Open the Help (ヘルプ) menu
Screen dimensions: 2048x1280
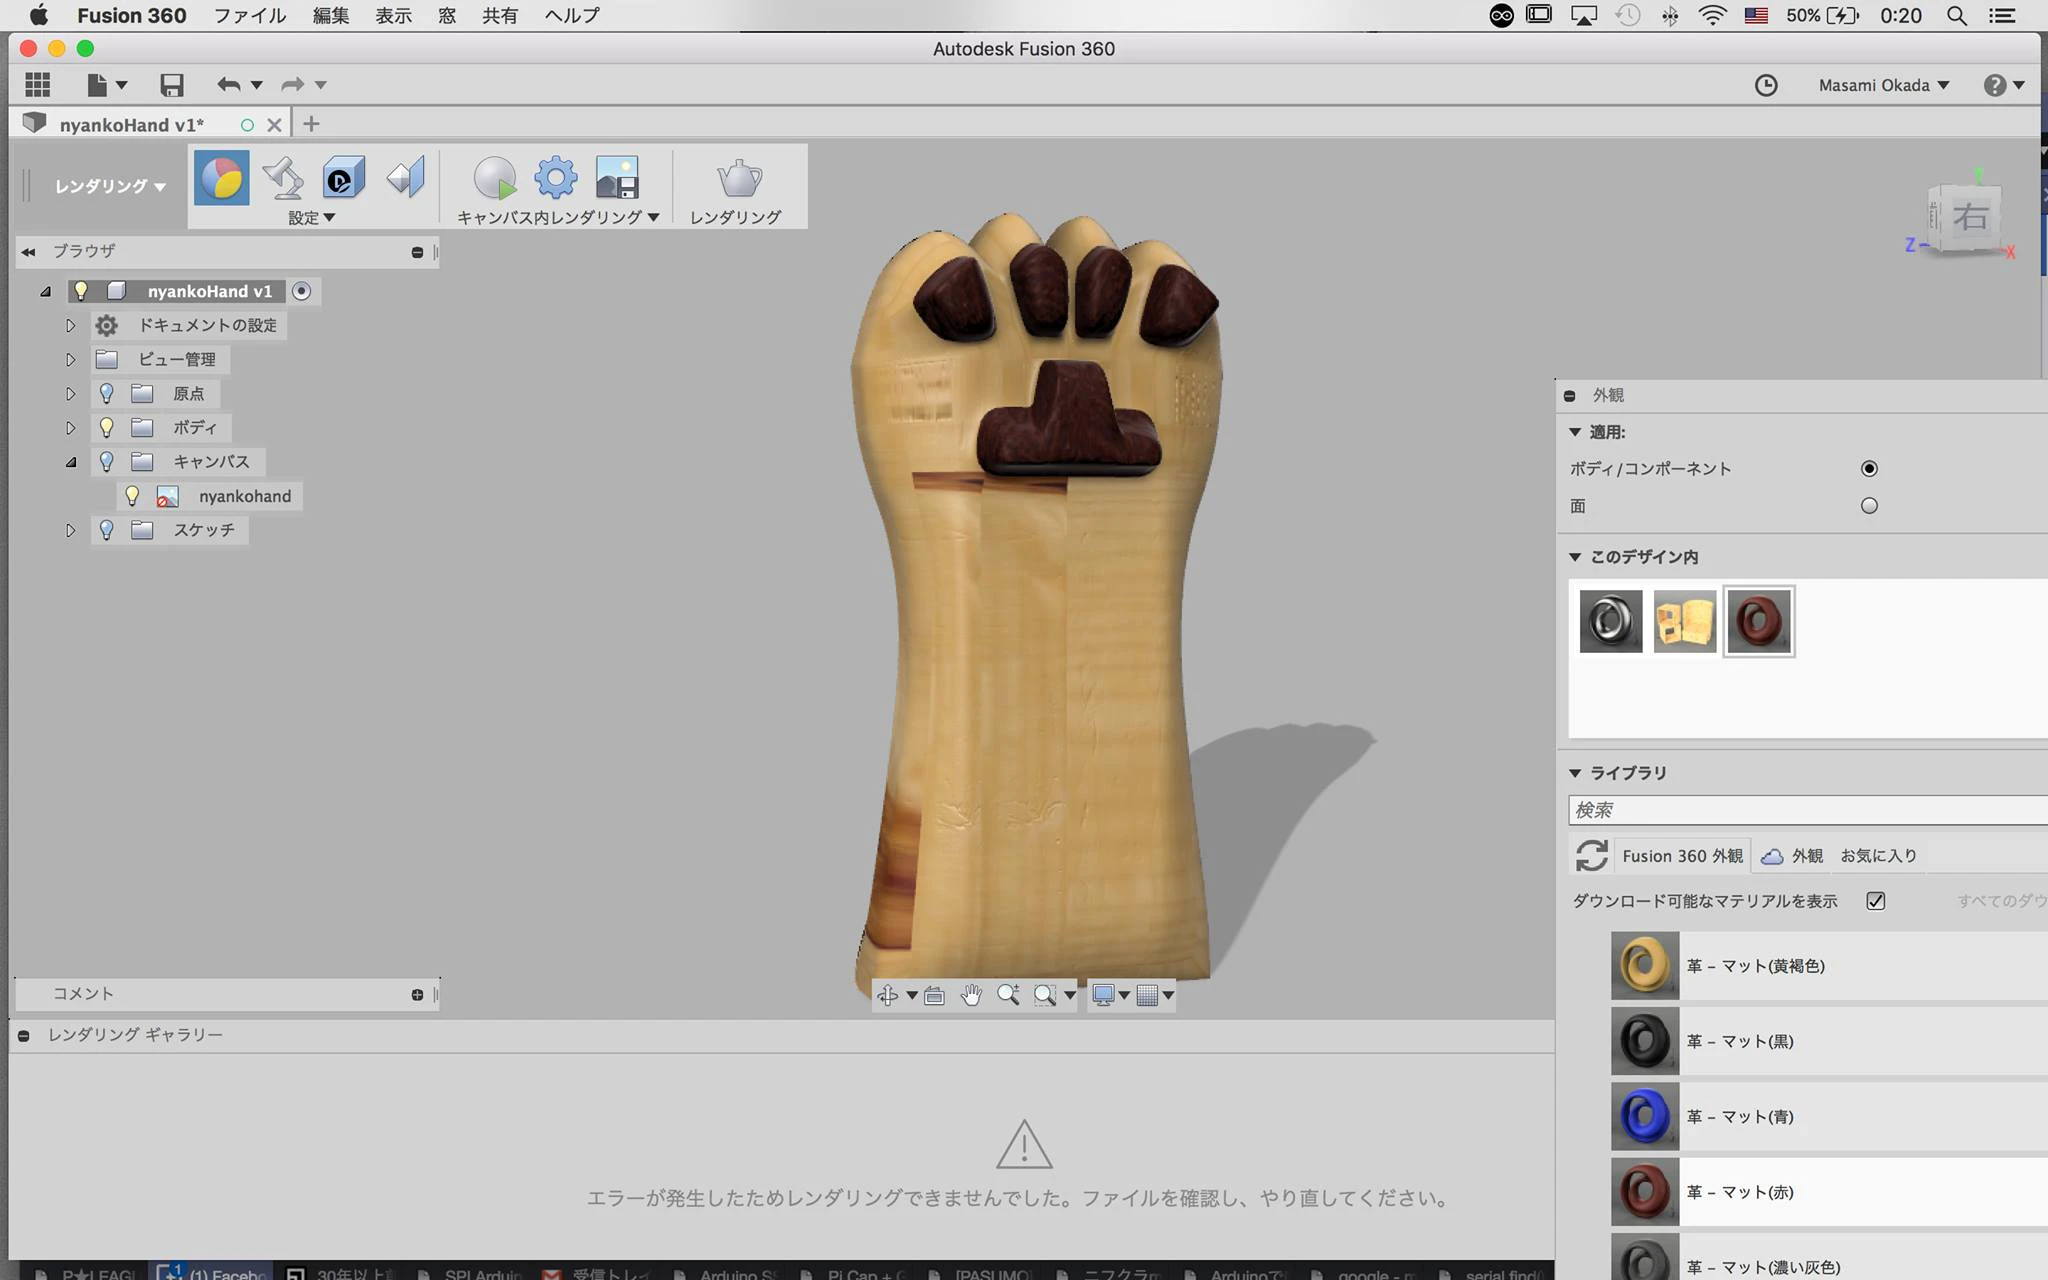572,16
